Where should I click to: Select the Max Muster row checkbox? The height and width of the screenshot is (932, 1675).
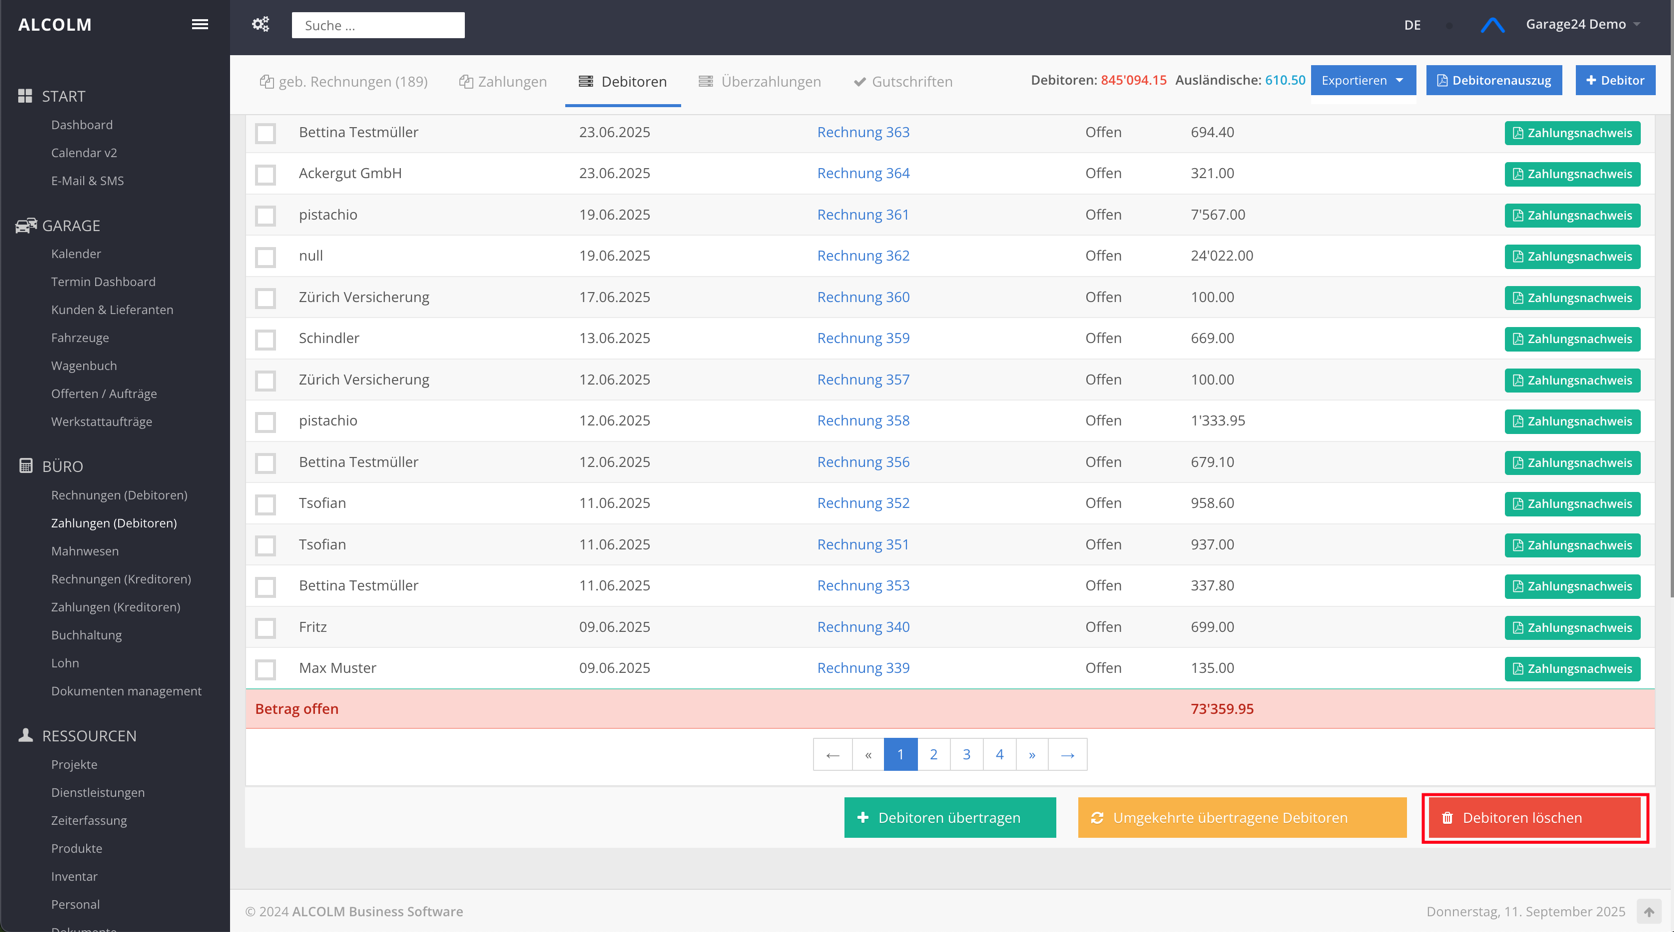(x=265, y=669)
